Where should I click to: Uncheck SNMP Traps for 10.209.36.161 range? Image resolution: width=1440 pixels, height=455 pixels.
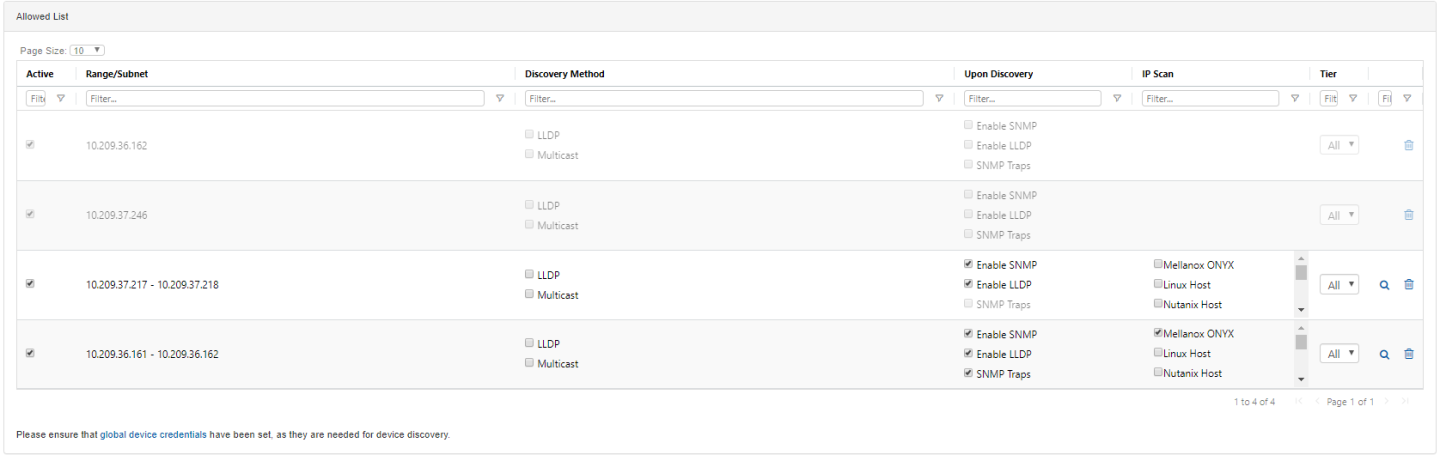tap(968, 374)
